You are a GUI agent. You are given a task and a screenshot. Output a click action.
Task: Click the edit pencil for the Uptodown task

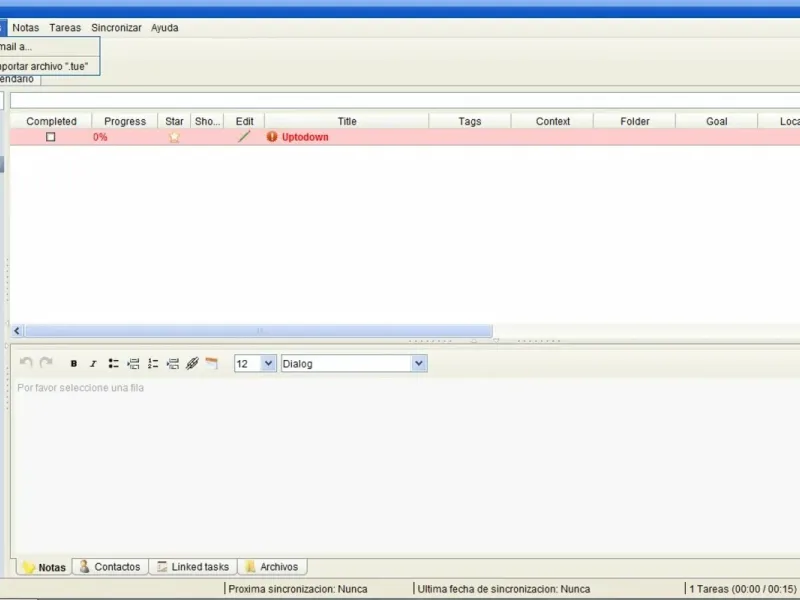click(x=244, y=136)
